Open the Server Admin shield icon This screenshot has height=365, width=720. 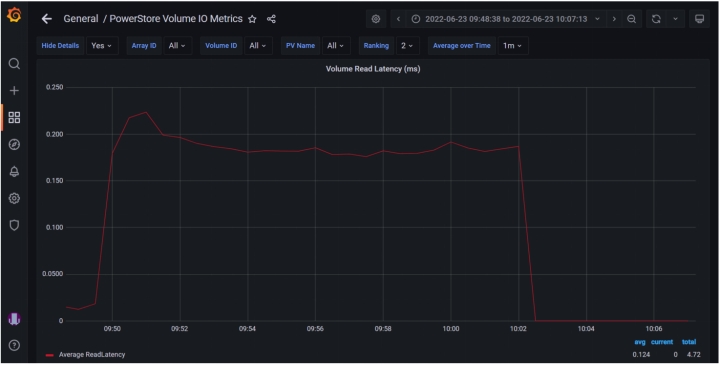point(14,225)
